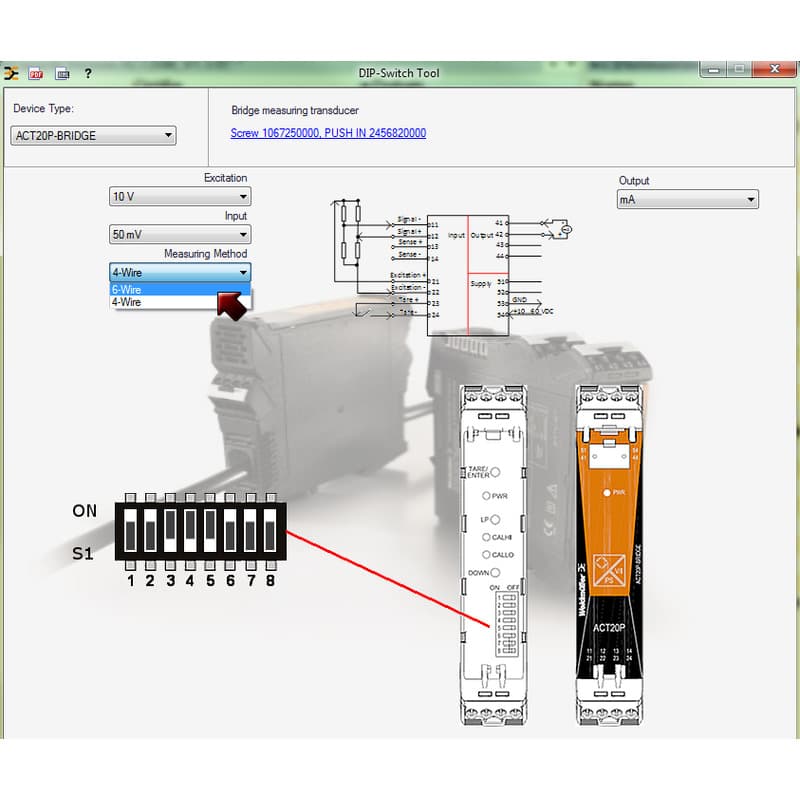Toggle DIP switch 1 on S1
The height and width of the screenshot is (800, 800).
(x=131, y=530)
